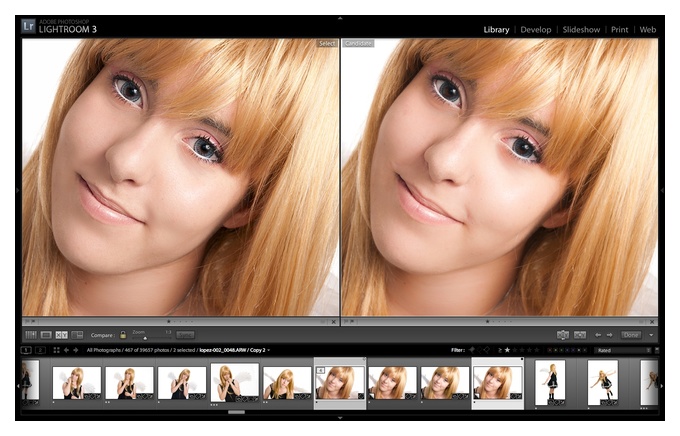Filter by red color label
680x436 pixels.
[x=550, y=350]
